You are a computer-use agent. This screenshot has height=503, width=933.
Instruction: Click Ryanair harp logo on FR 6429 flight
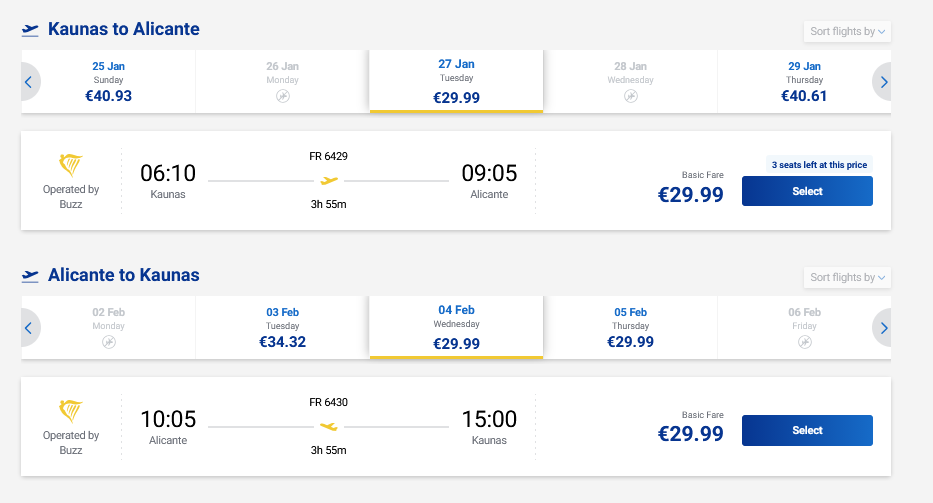coord(71,166)
